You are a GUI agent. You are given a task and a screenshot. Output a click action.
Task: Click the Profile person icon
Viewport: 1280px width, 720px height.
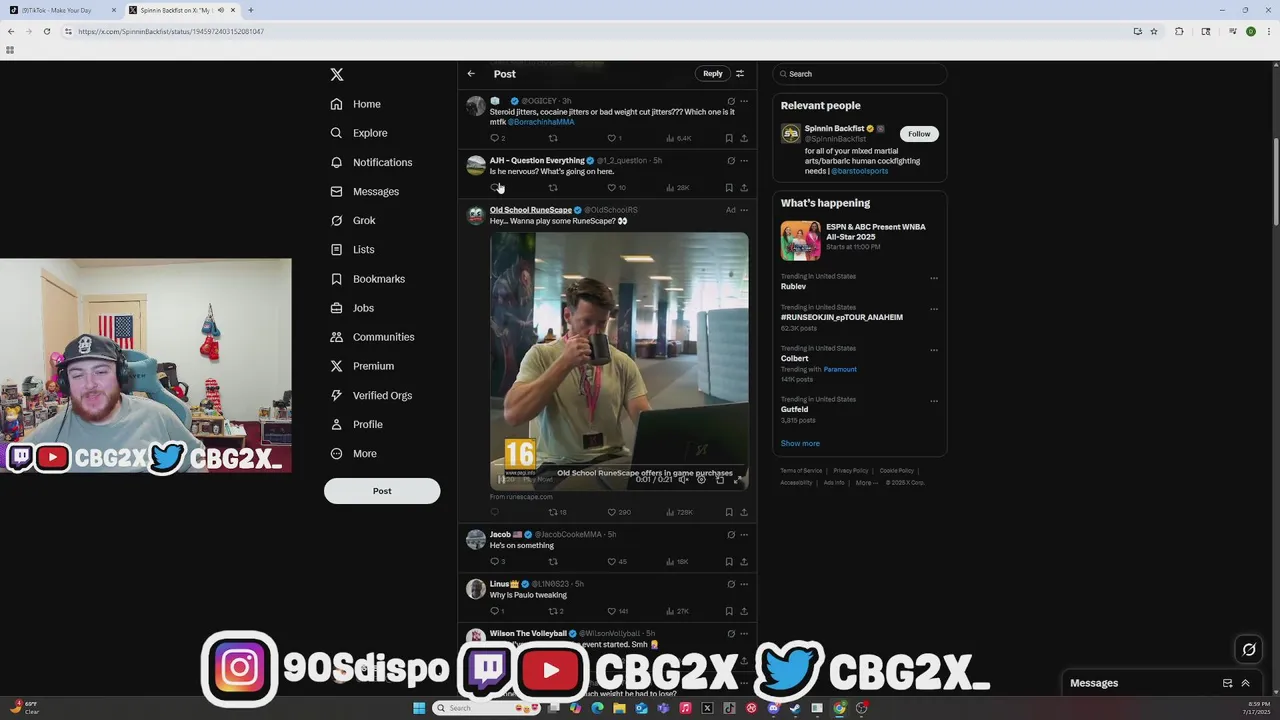click(x=336, y=424)
